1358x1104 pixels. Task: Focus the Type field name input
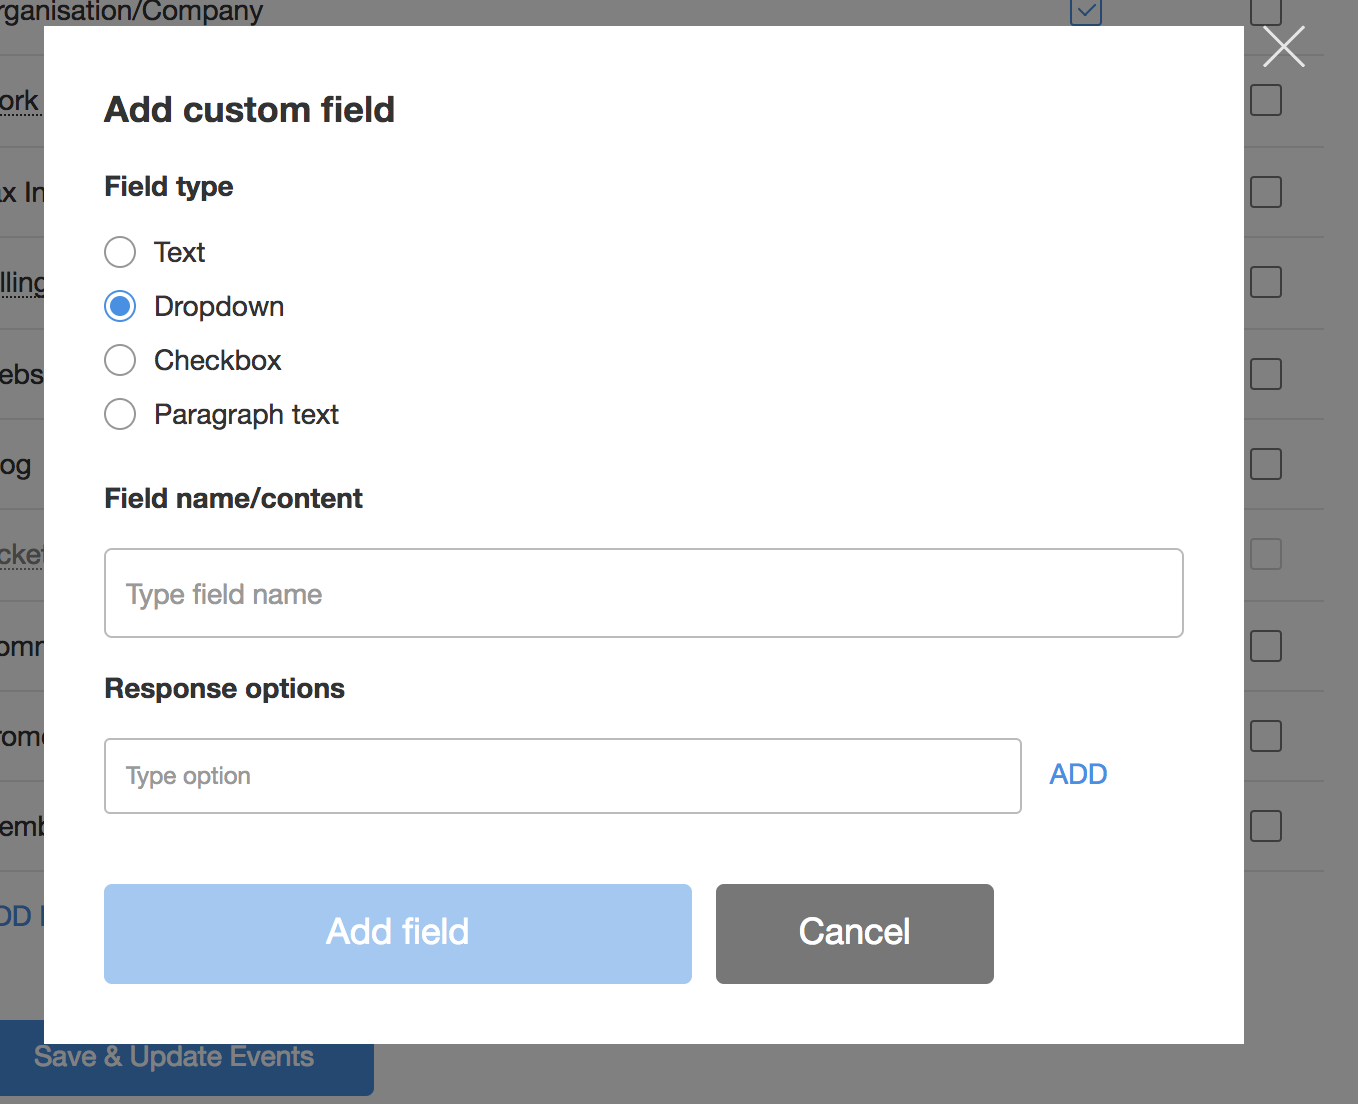[x=643, y=593]
